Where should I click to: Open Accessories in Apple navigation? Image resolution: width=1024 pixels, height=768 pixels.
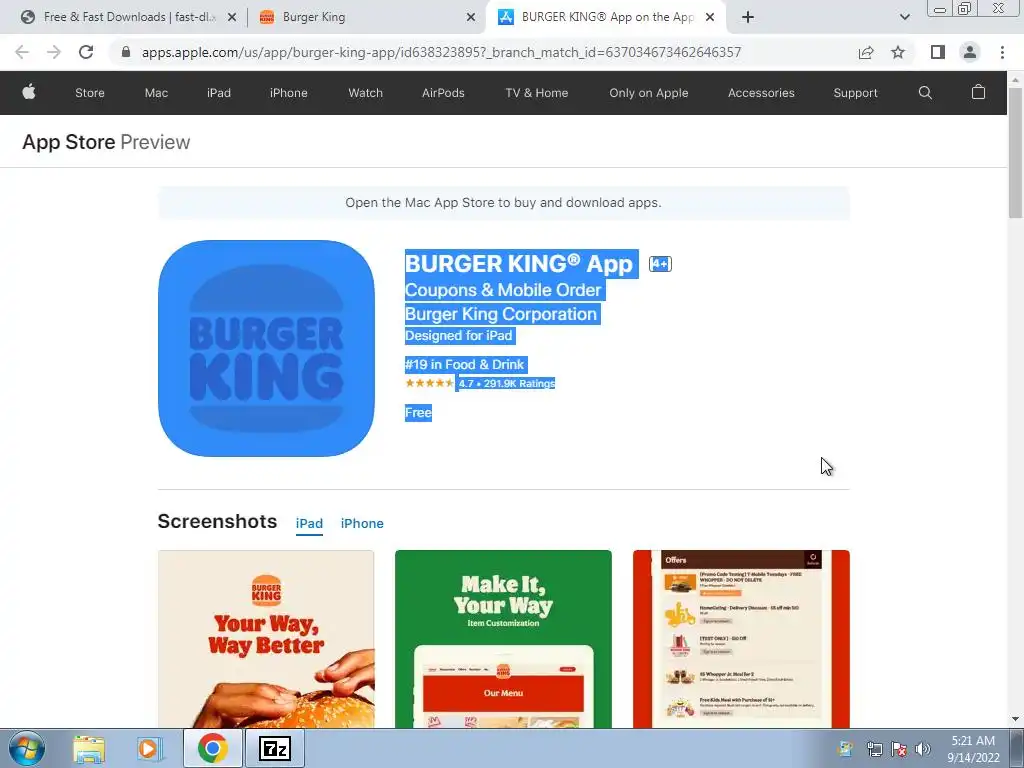pyautogui.click(x=761, y=93)
